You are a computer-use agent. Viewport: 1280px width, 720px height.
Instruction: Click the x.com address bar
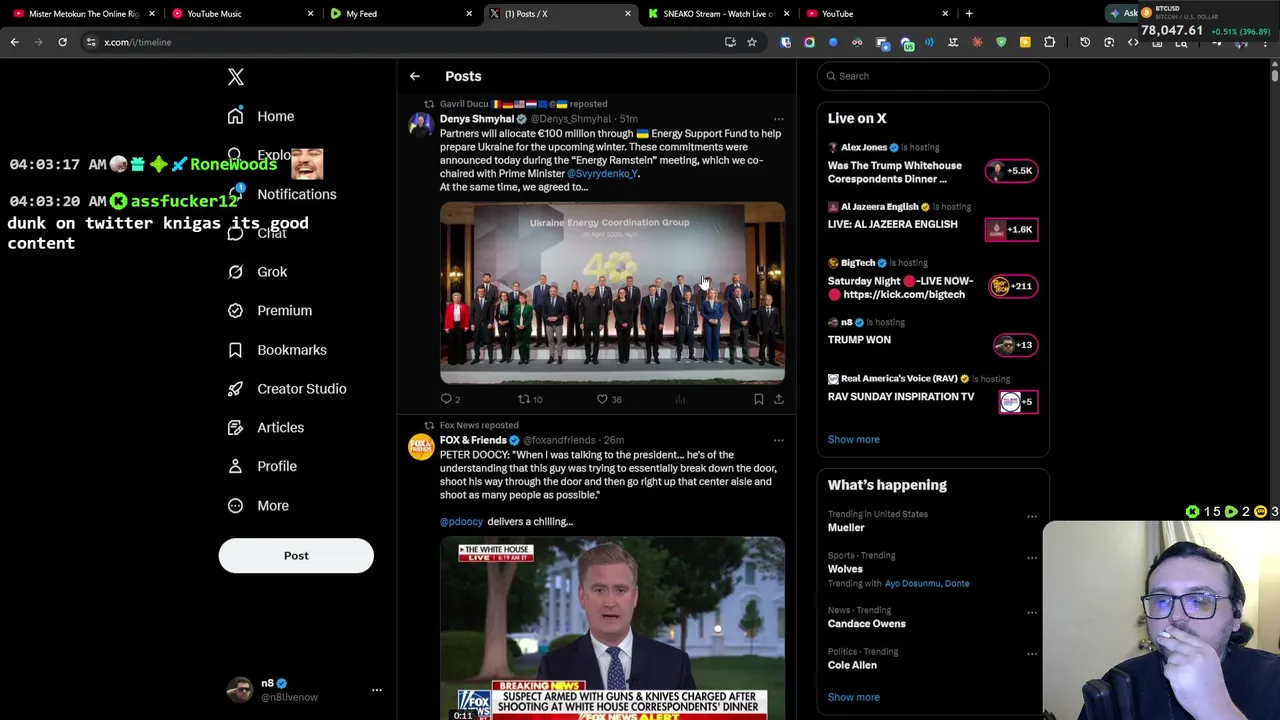tap(400, 42)
